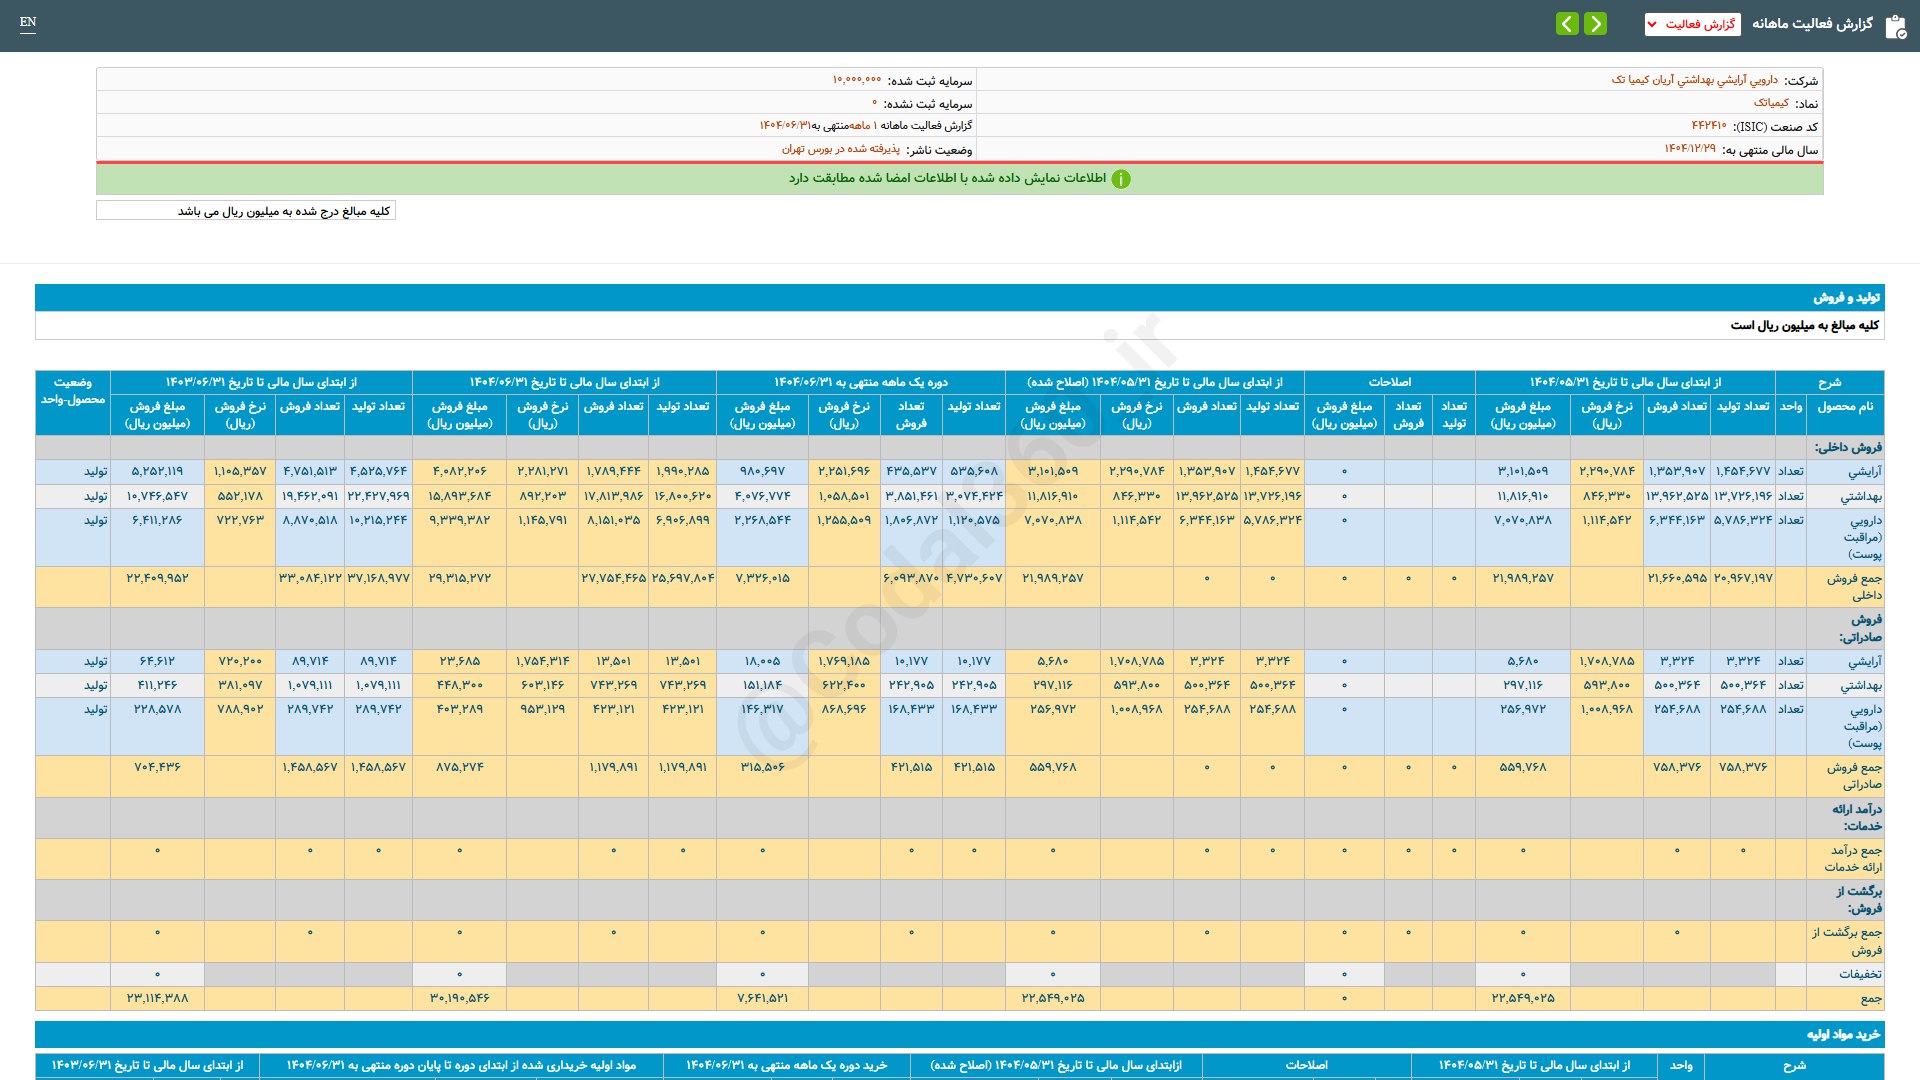Click the ISIC industry code value ۴۴۲۴۱۰
The width and height of the screenshot is (1920, 1080).
tap(1708, 126)
